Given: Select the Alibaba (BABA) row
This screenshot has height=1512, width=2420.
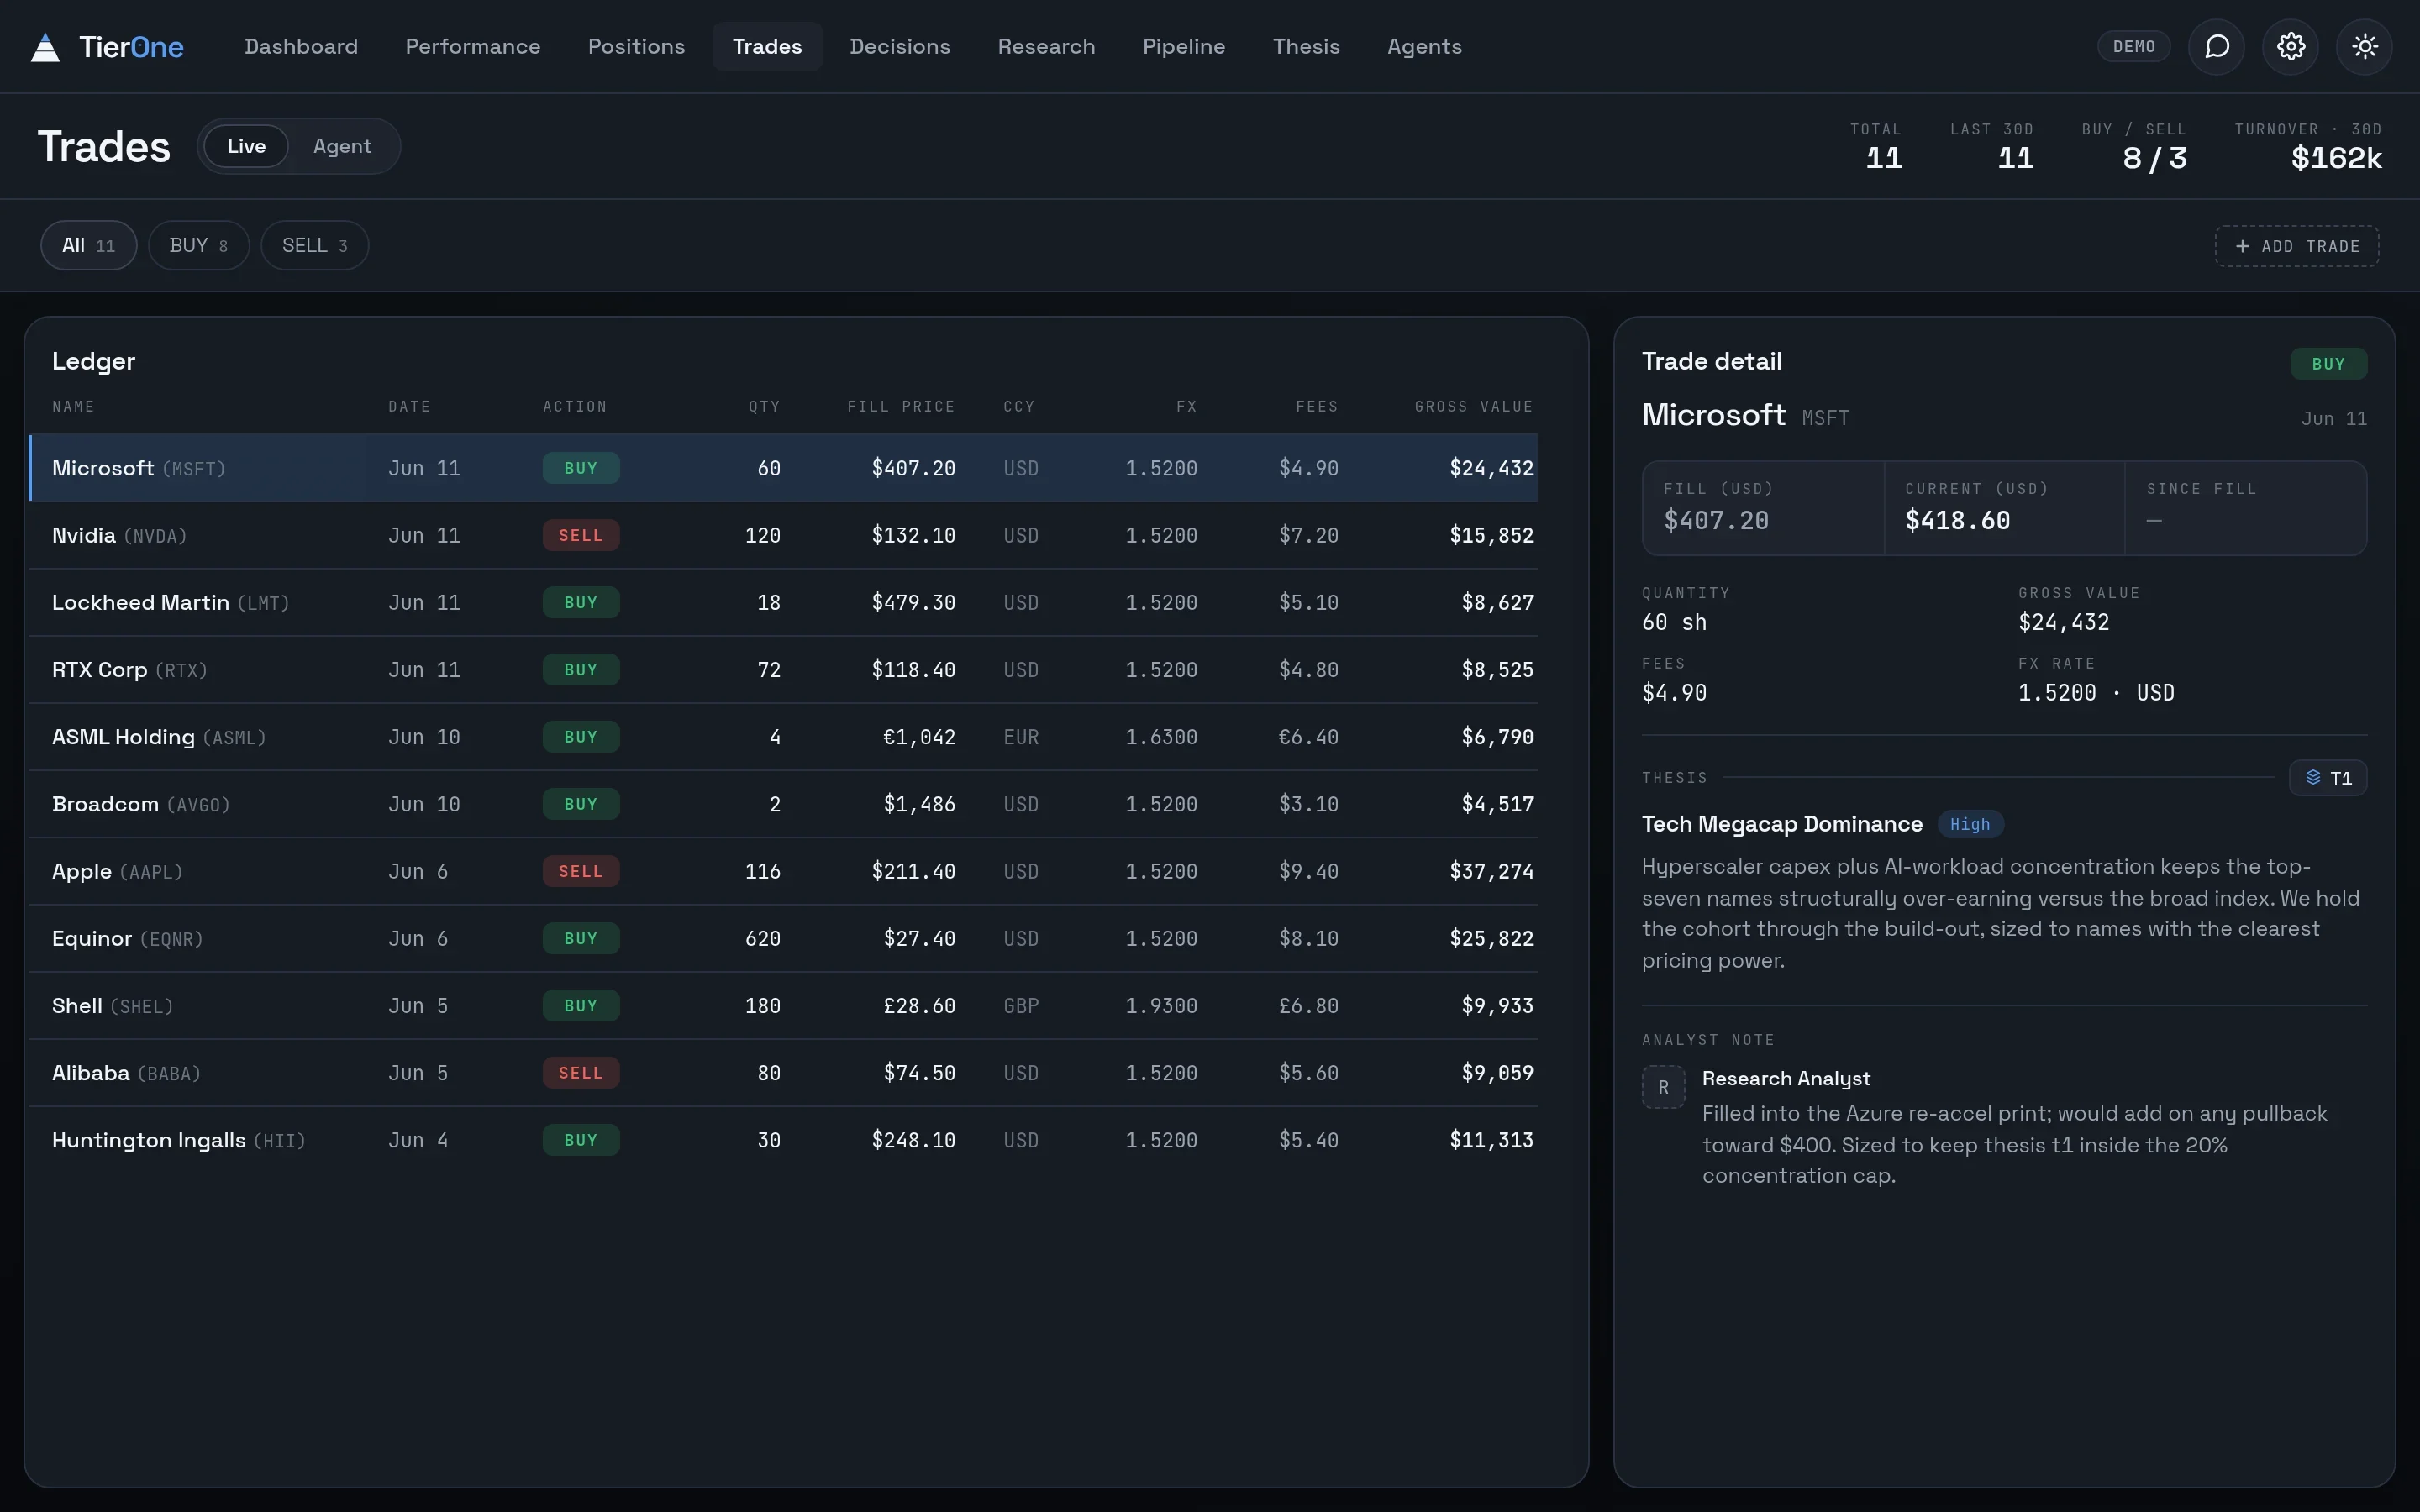Looking at the screenshot, I should point(783,1073).
